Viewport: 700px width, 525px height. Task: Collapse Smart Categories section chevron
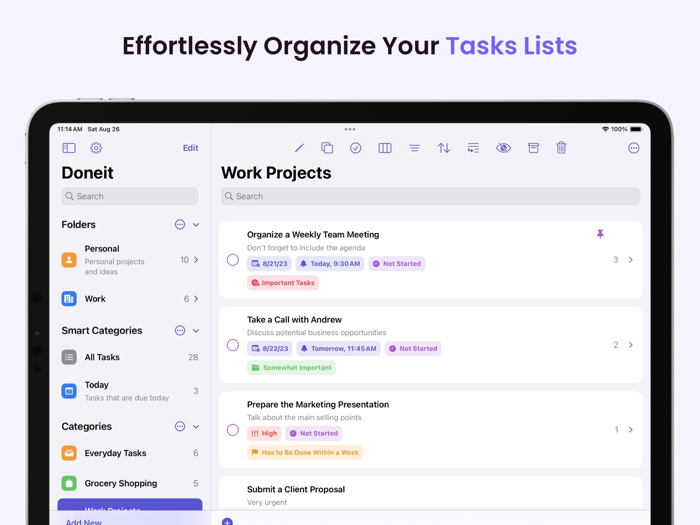coord(196,330)
